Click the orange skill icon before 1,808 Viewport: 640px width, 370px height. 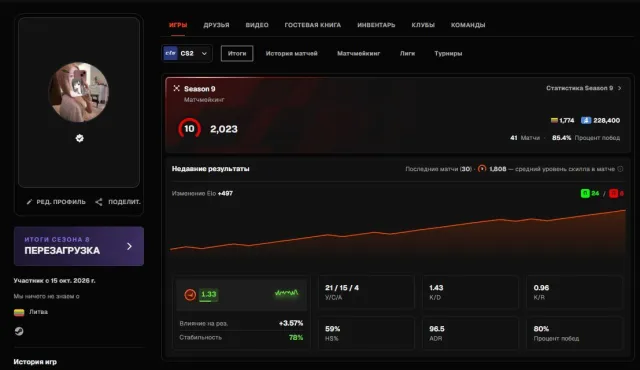(482, 168)
